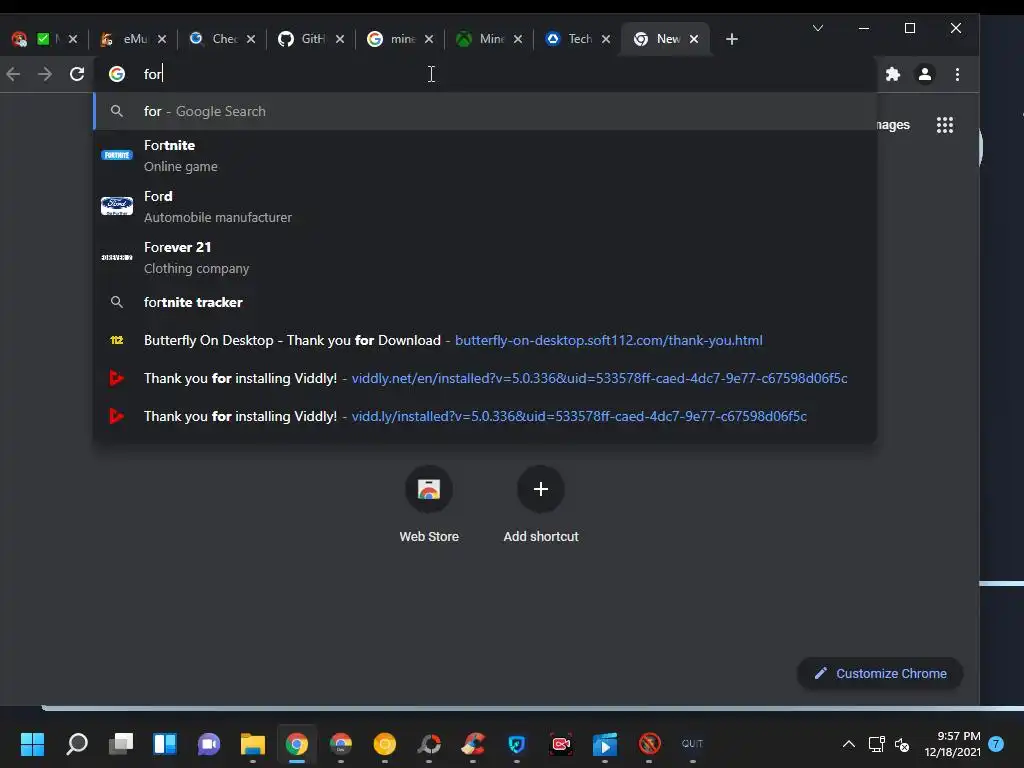
Task: Close the New tab
Action: click(694, 39)
